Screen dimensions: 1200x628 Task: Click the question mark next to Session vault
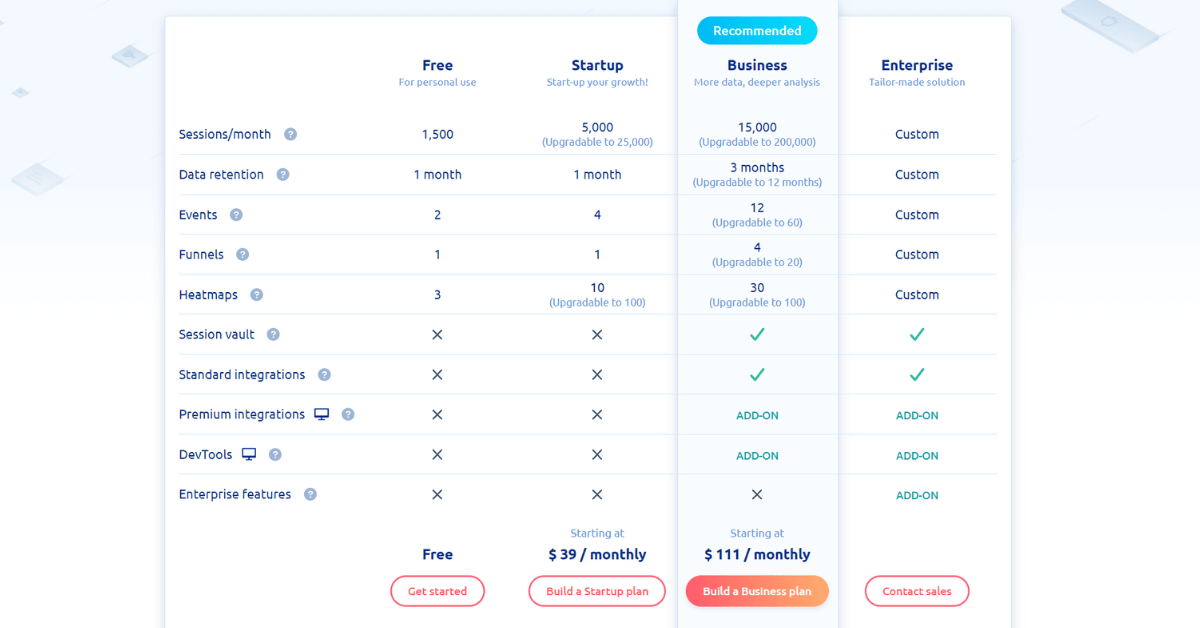(x=273, y=335)
